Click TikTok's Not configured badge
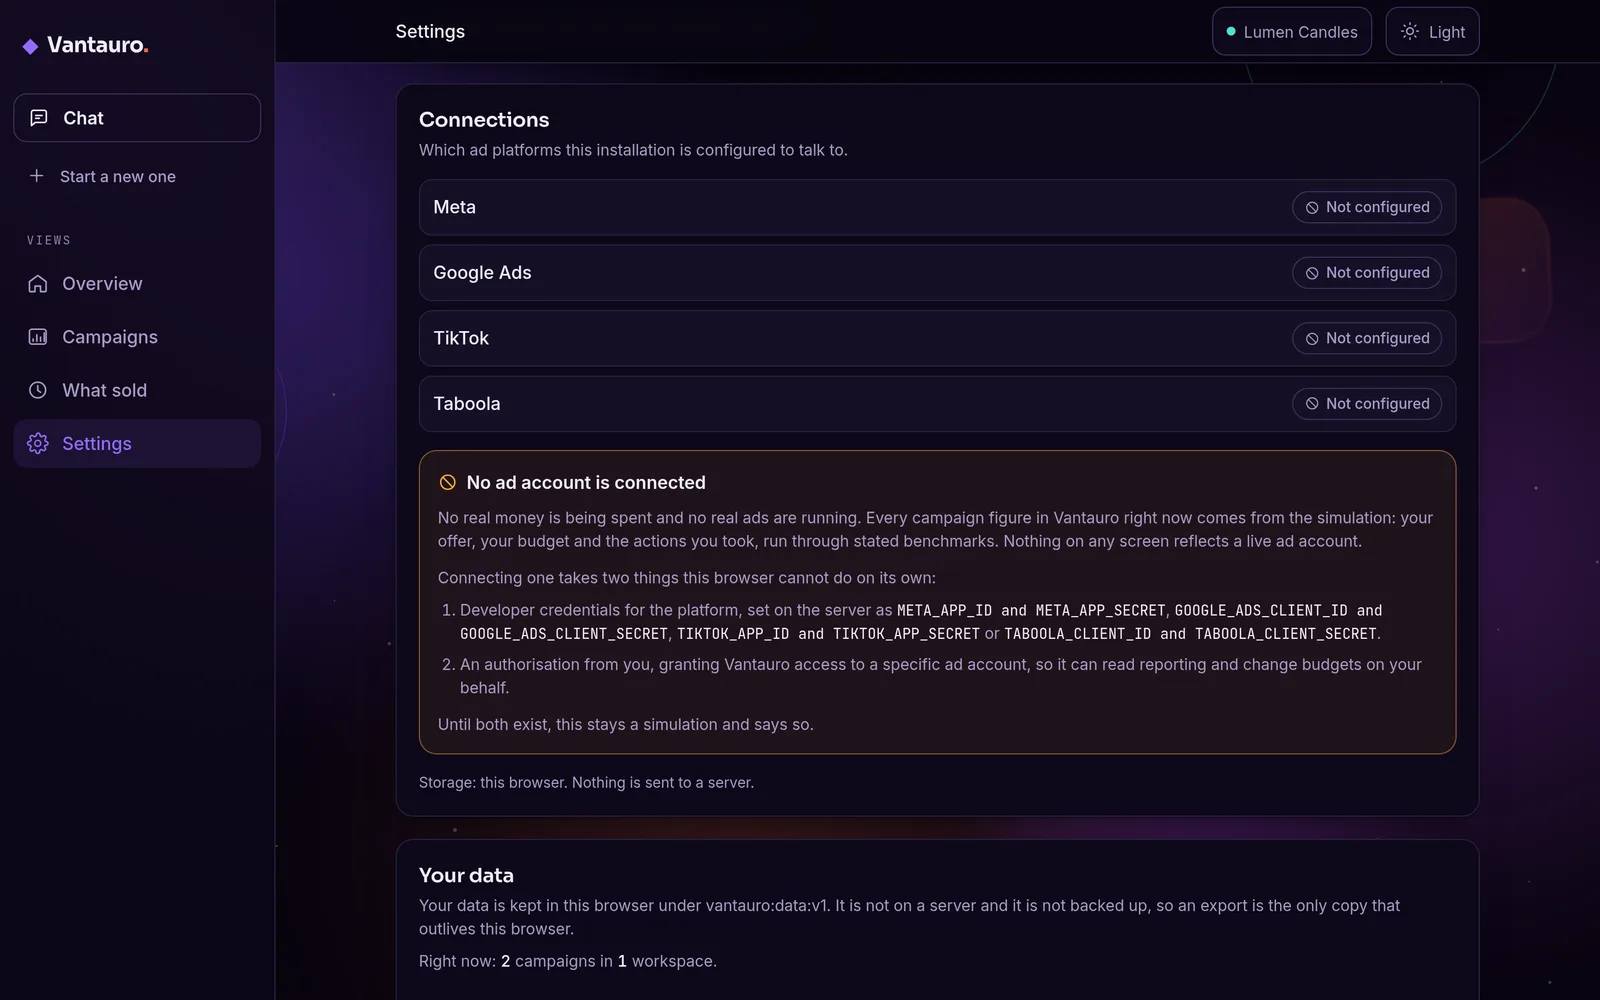The image size is (1600, 1000). [x=1366, y=338]
